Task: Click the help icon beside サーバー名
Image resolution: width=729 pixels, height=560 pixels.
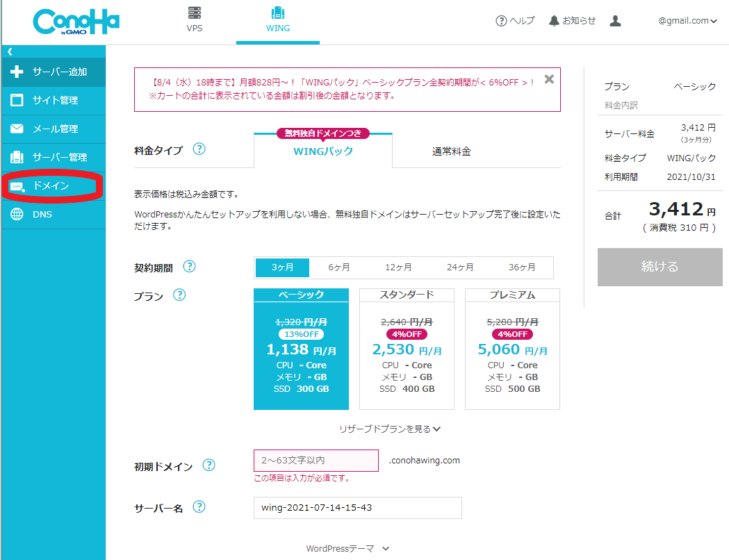Action: pyautogui.click(x=199, y=507)
